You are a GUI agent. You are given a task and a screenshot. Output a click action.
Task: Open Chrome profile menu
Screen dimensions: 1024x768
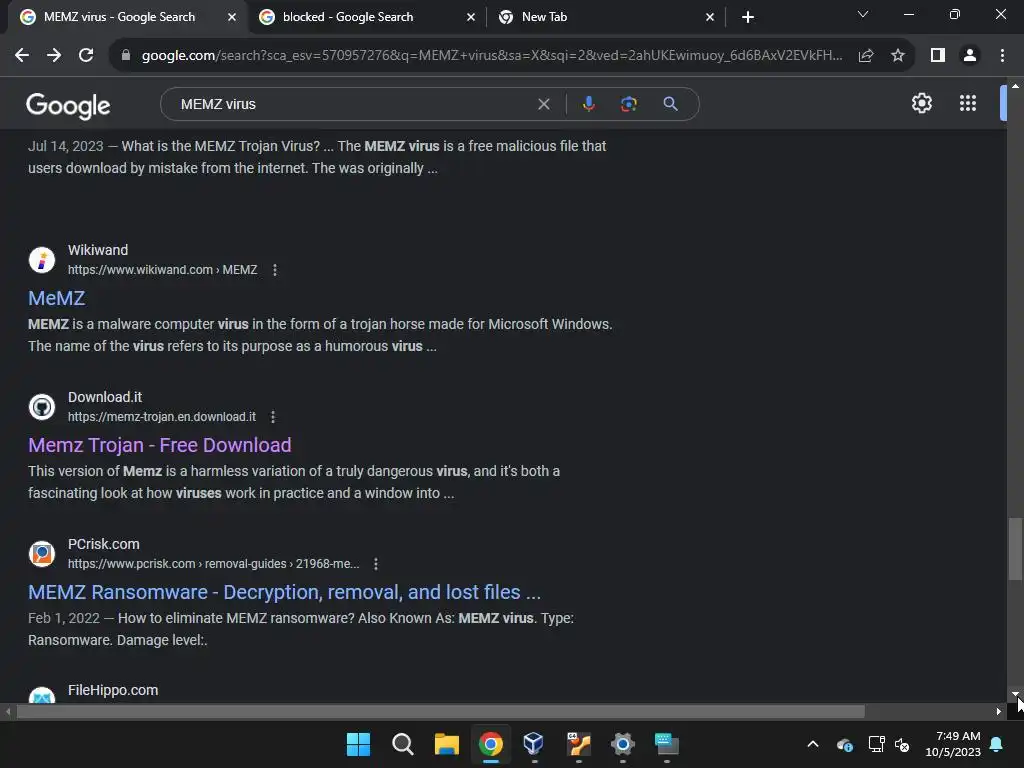pyautogui.click(x=970, y=56)
